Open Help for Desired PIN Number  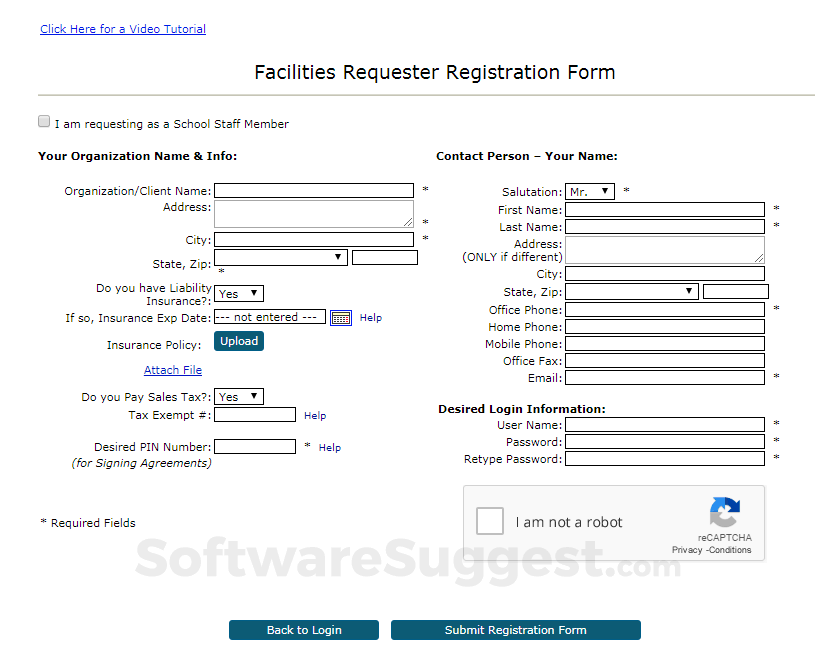[330, 448]
